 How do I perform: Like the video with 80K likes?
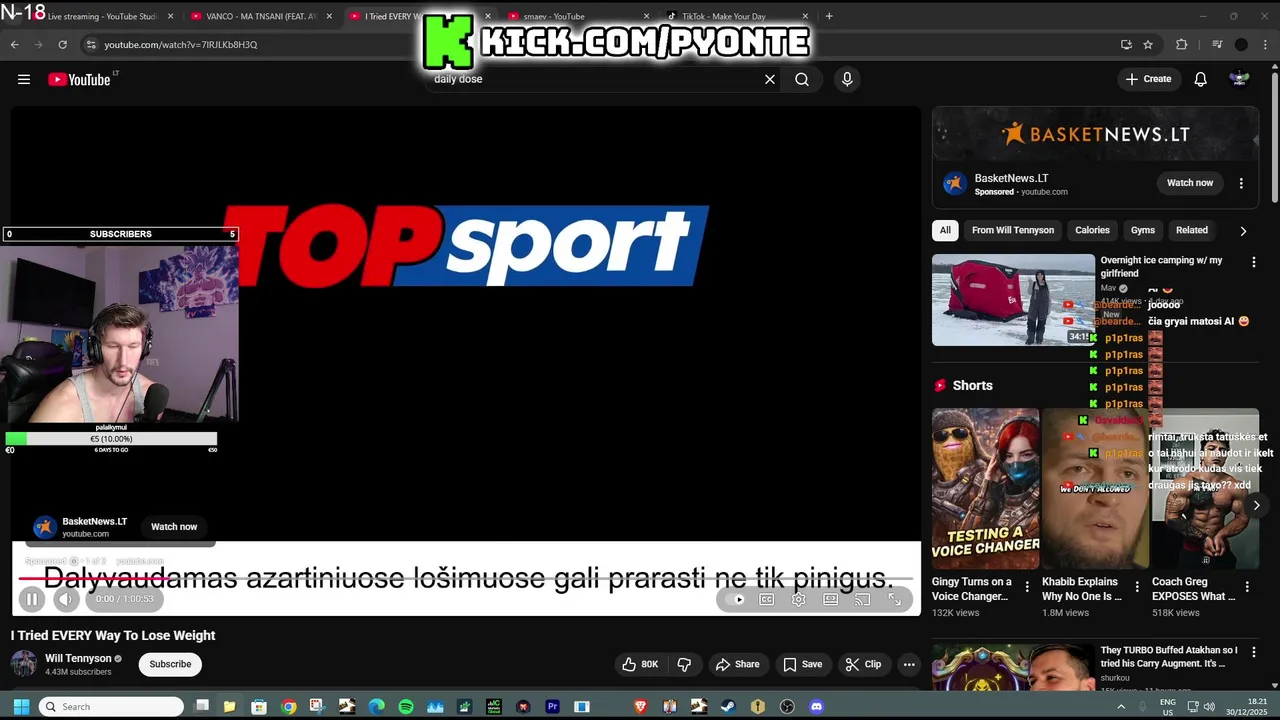click(x=639, y=664)
